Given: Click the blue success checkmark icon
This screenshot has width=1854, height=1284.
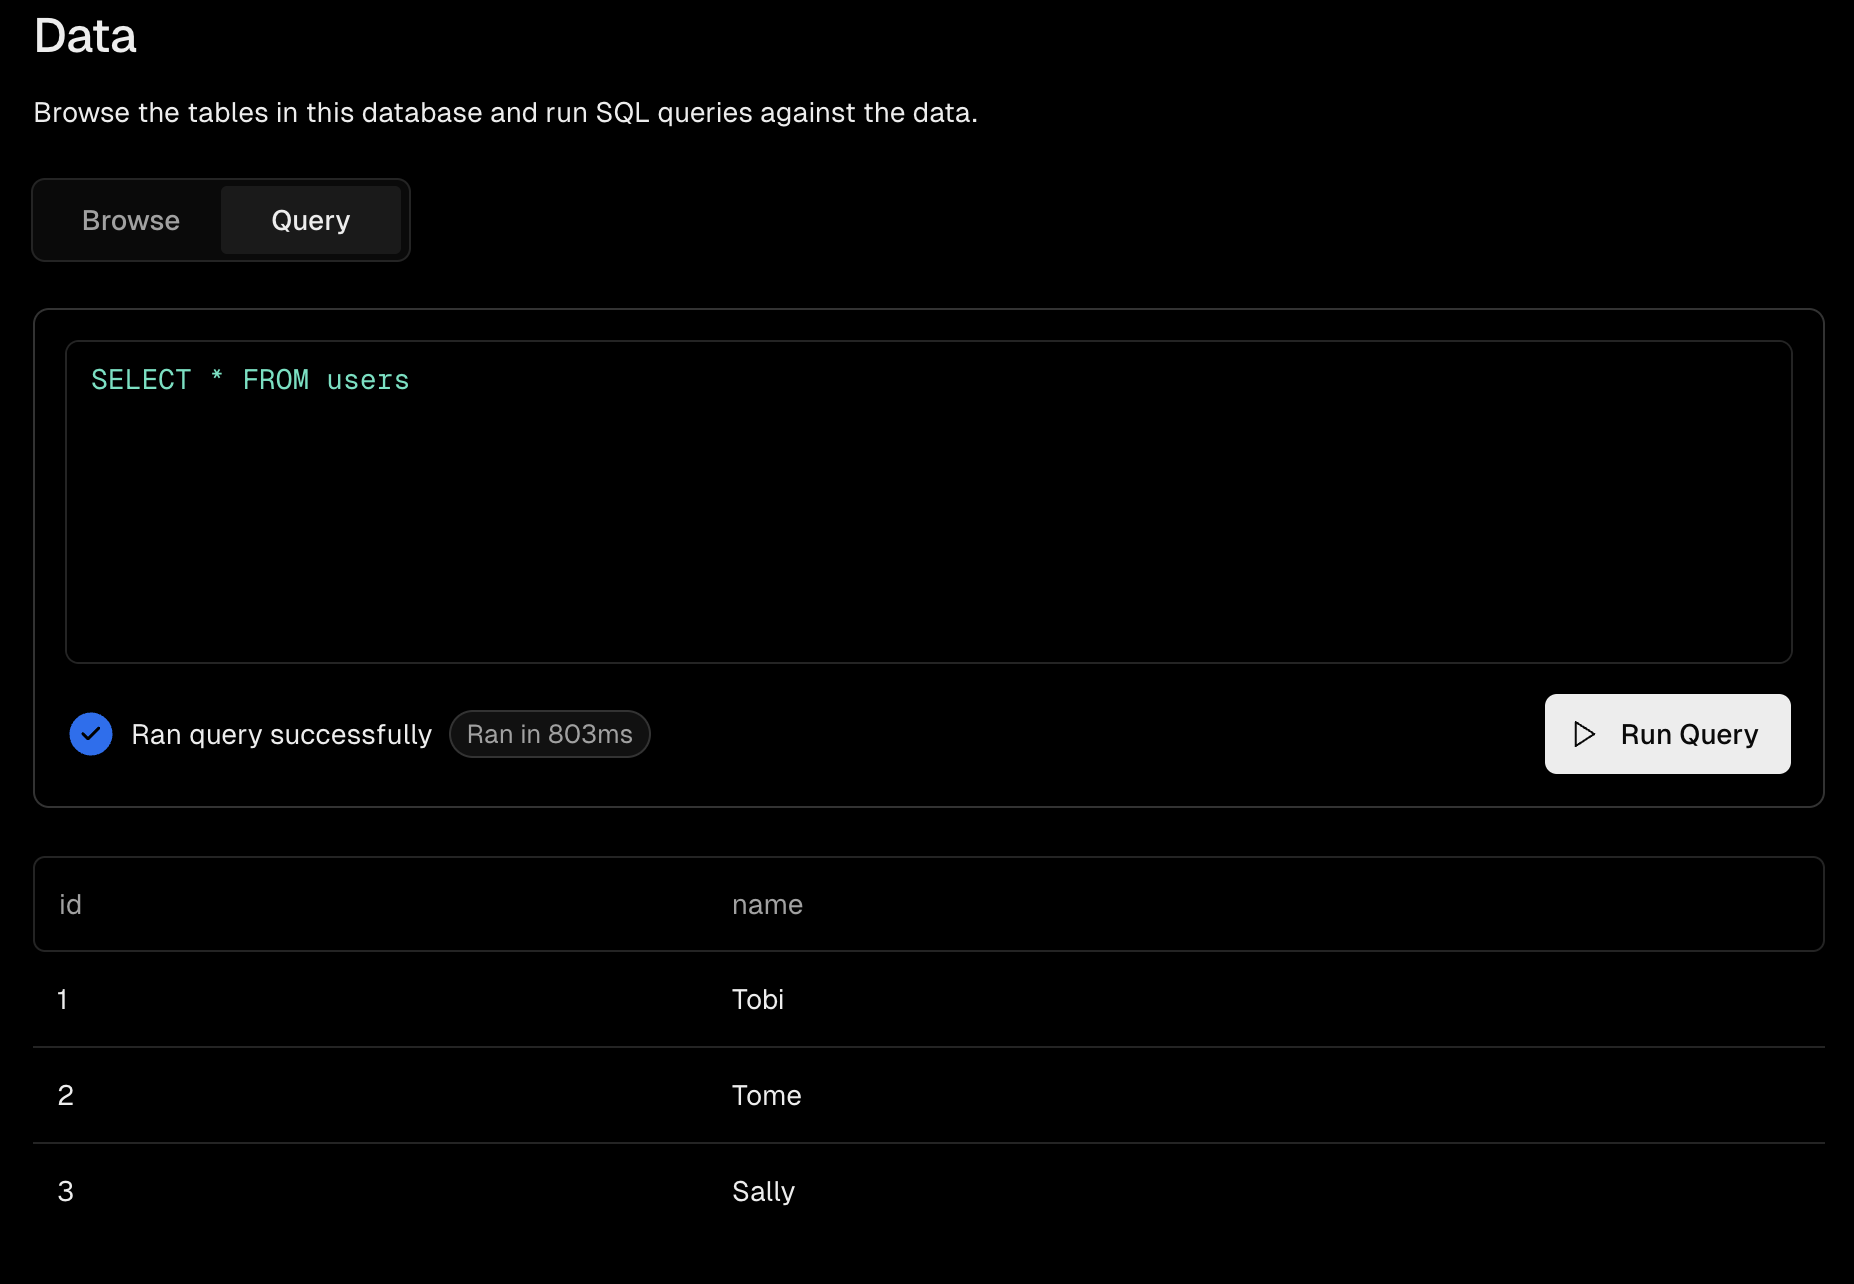Looking at the screenshot, I should point(91,734).
